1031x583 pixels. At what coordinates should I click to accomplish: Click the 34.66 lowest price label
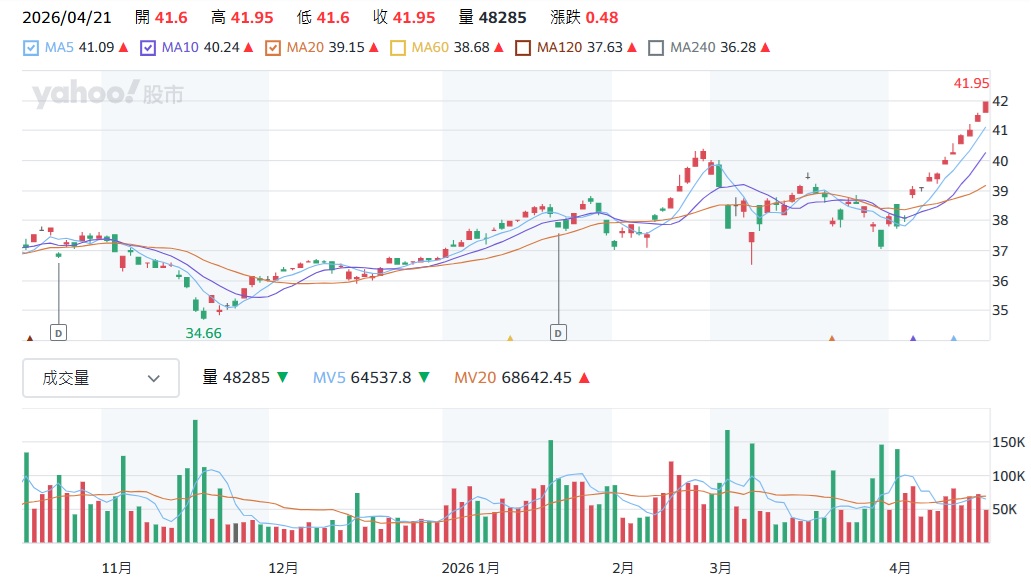(x=203, y=332)
